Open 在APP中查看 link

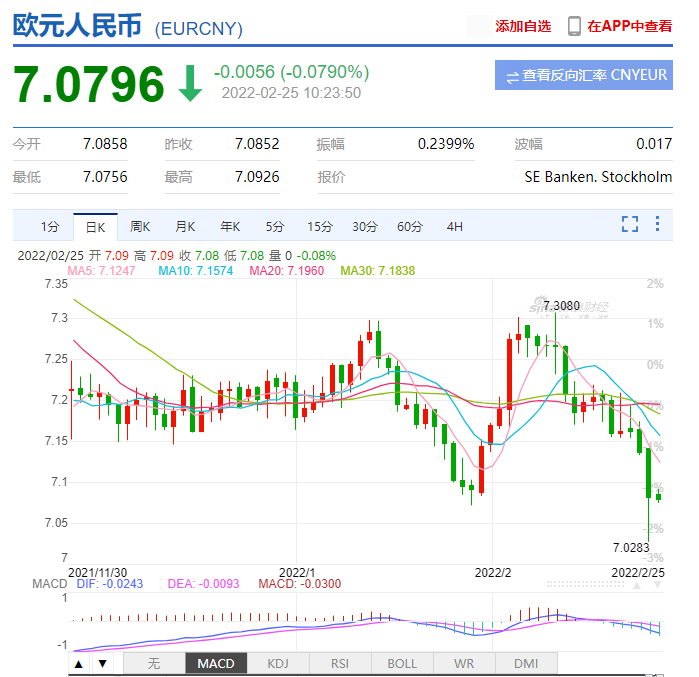629,26
